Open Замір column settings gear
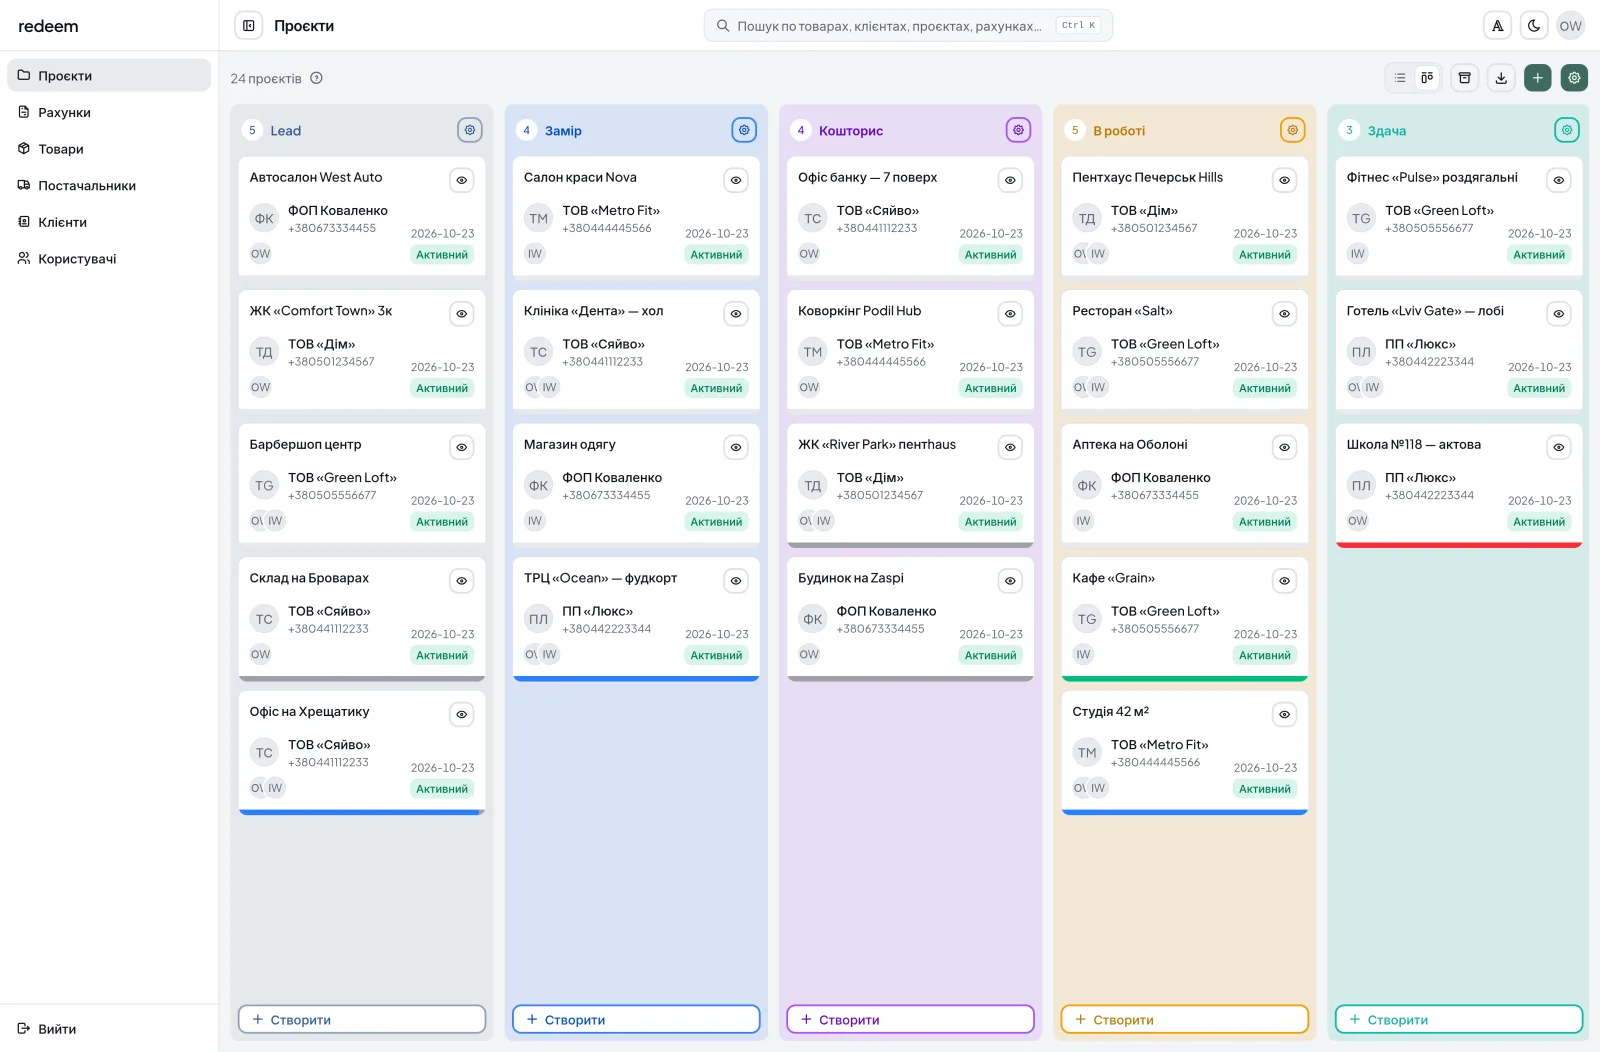This screenshot has width=1600, height=1052. [x=744, y=130]
